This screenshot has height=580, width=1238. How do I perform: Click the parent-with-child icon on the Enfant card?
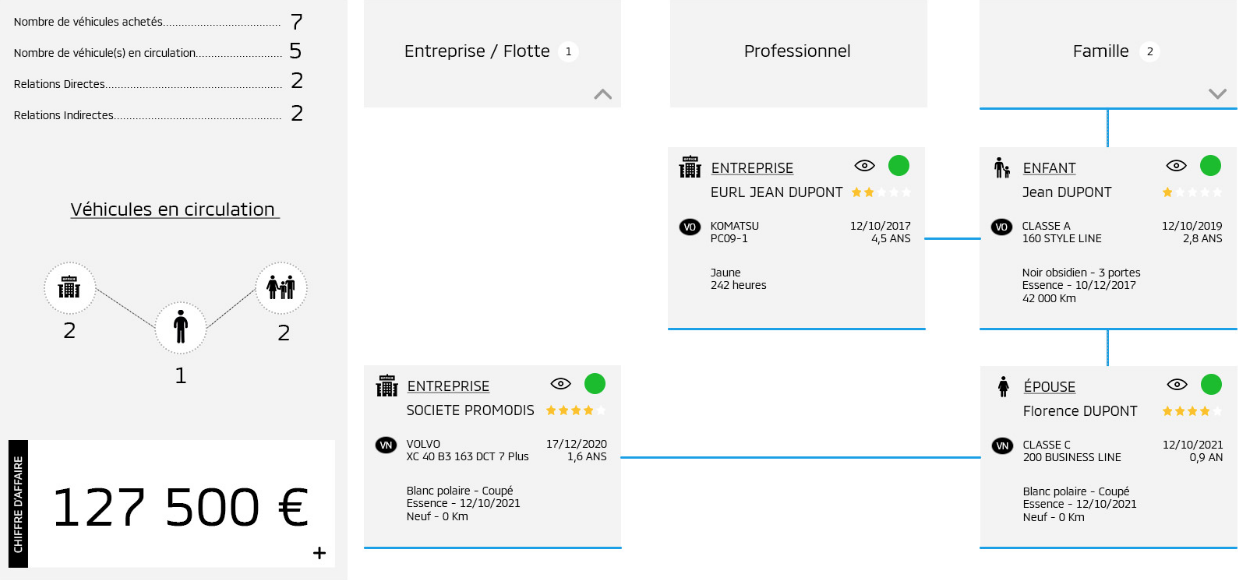point(1001,167)
